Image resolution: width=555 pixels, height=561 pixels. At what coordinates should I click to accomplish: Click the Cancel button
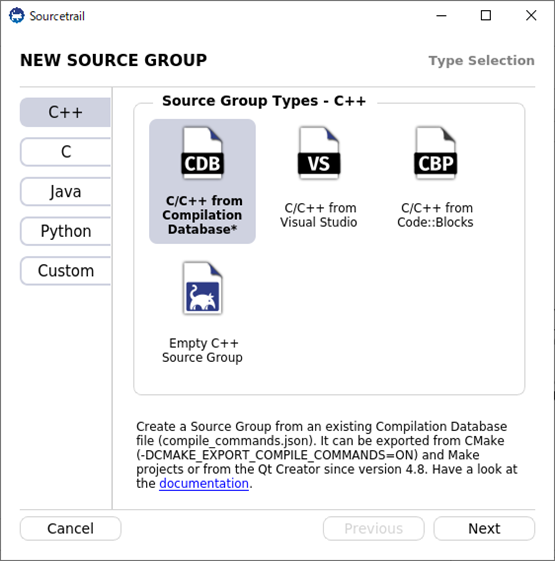(70, 528)
